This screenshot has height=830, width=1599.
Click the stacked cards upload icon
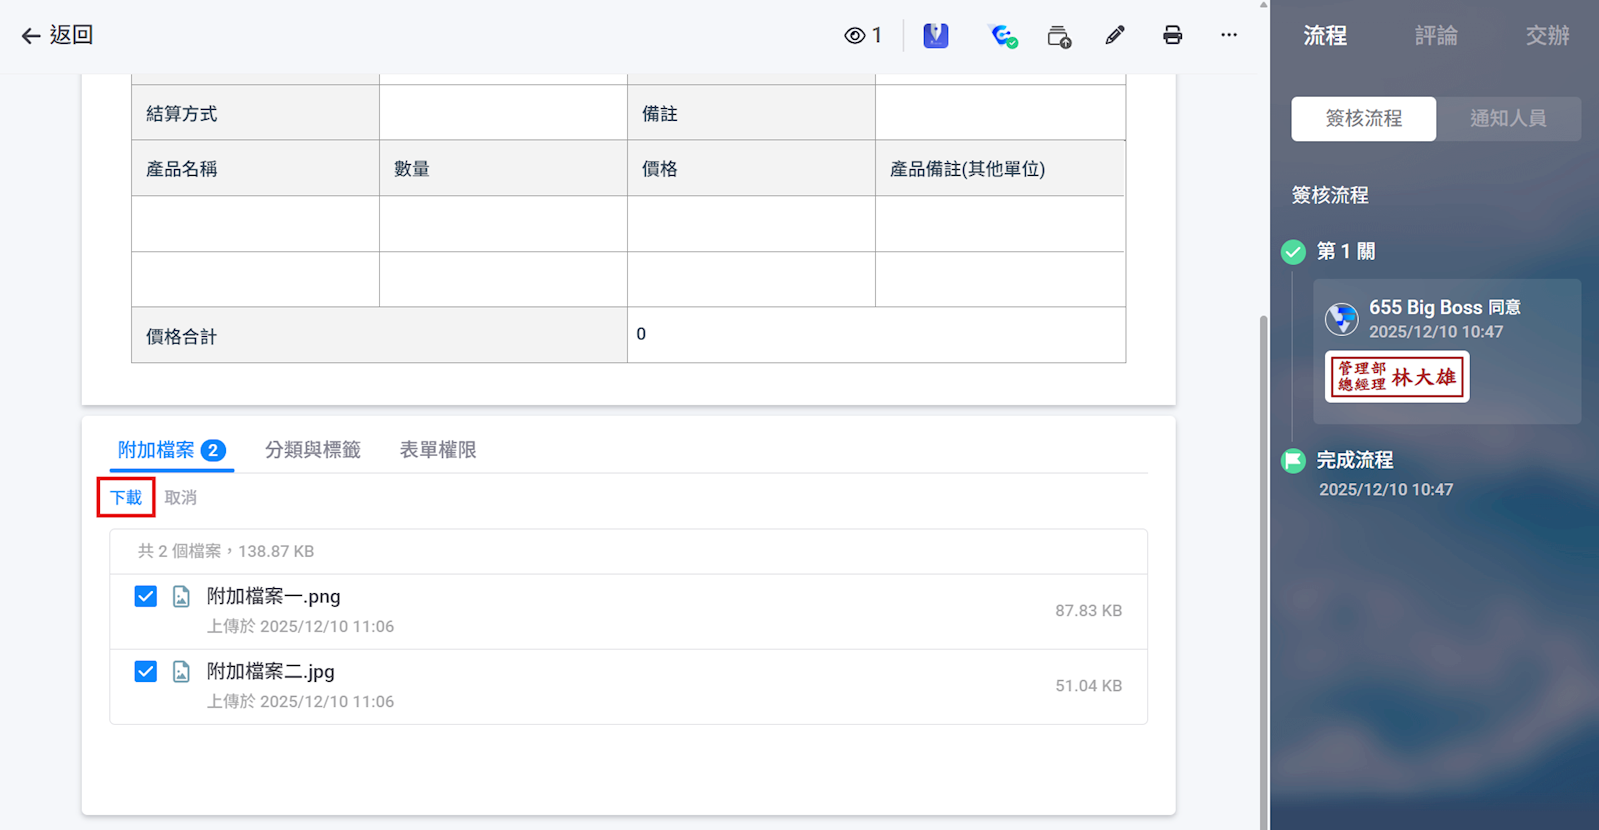[1059, 37]
